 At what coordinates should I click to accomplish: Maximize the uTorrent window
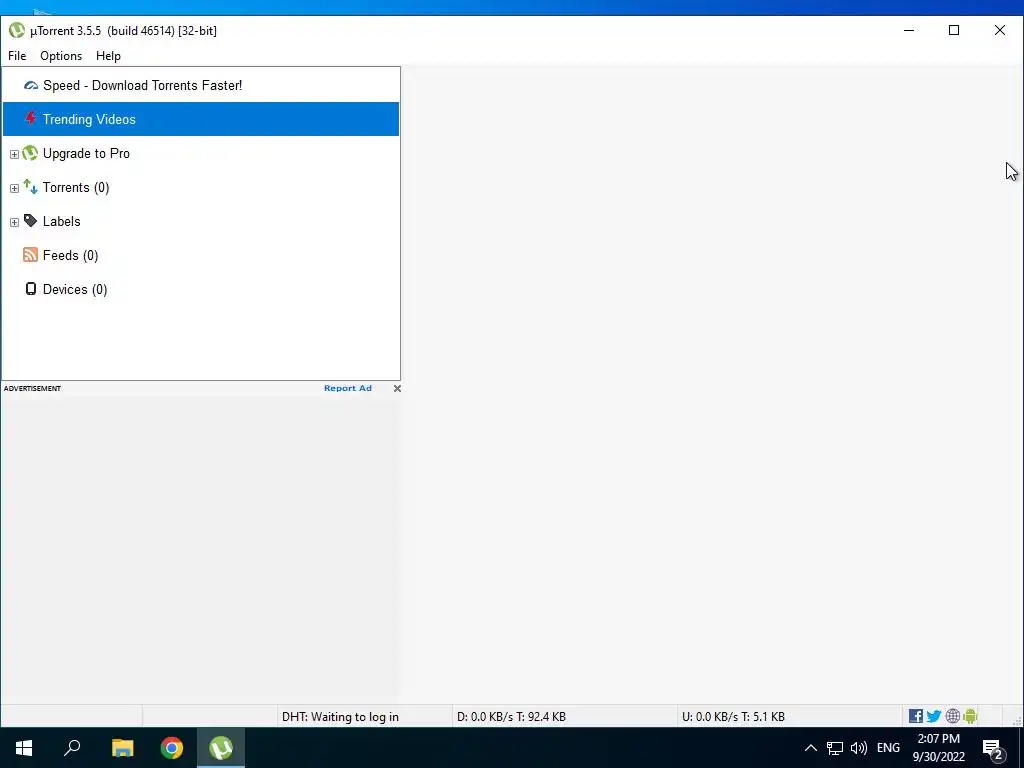[954, 30]
